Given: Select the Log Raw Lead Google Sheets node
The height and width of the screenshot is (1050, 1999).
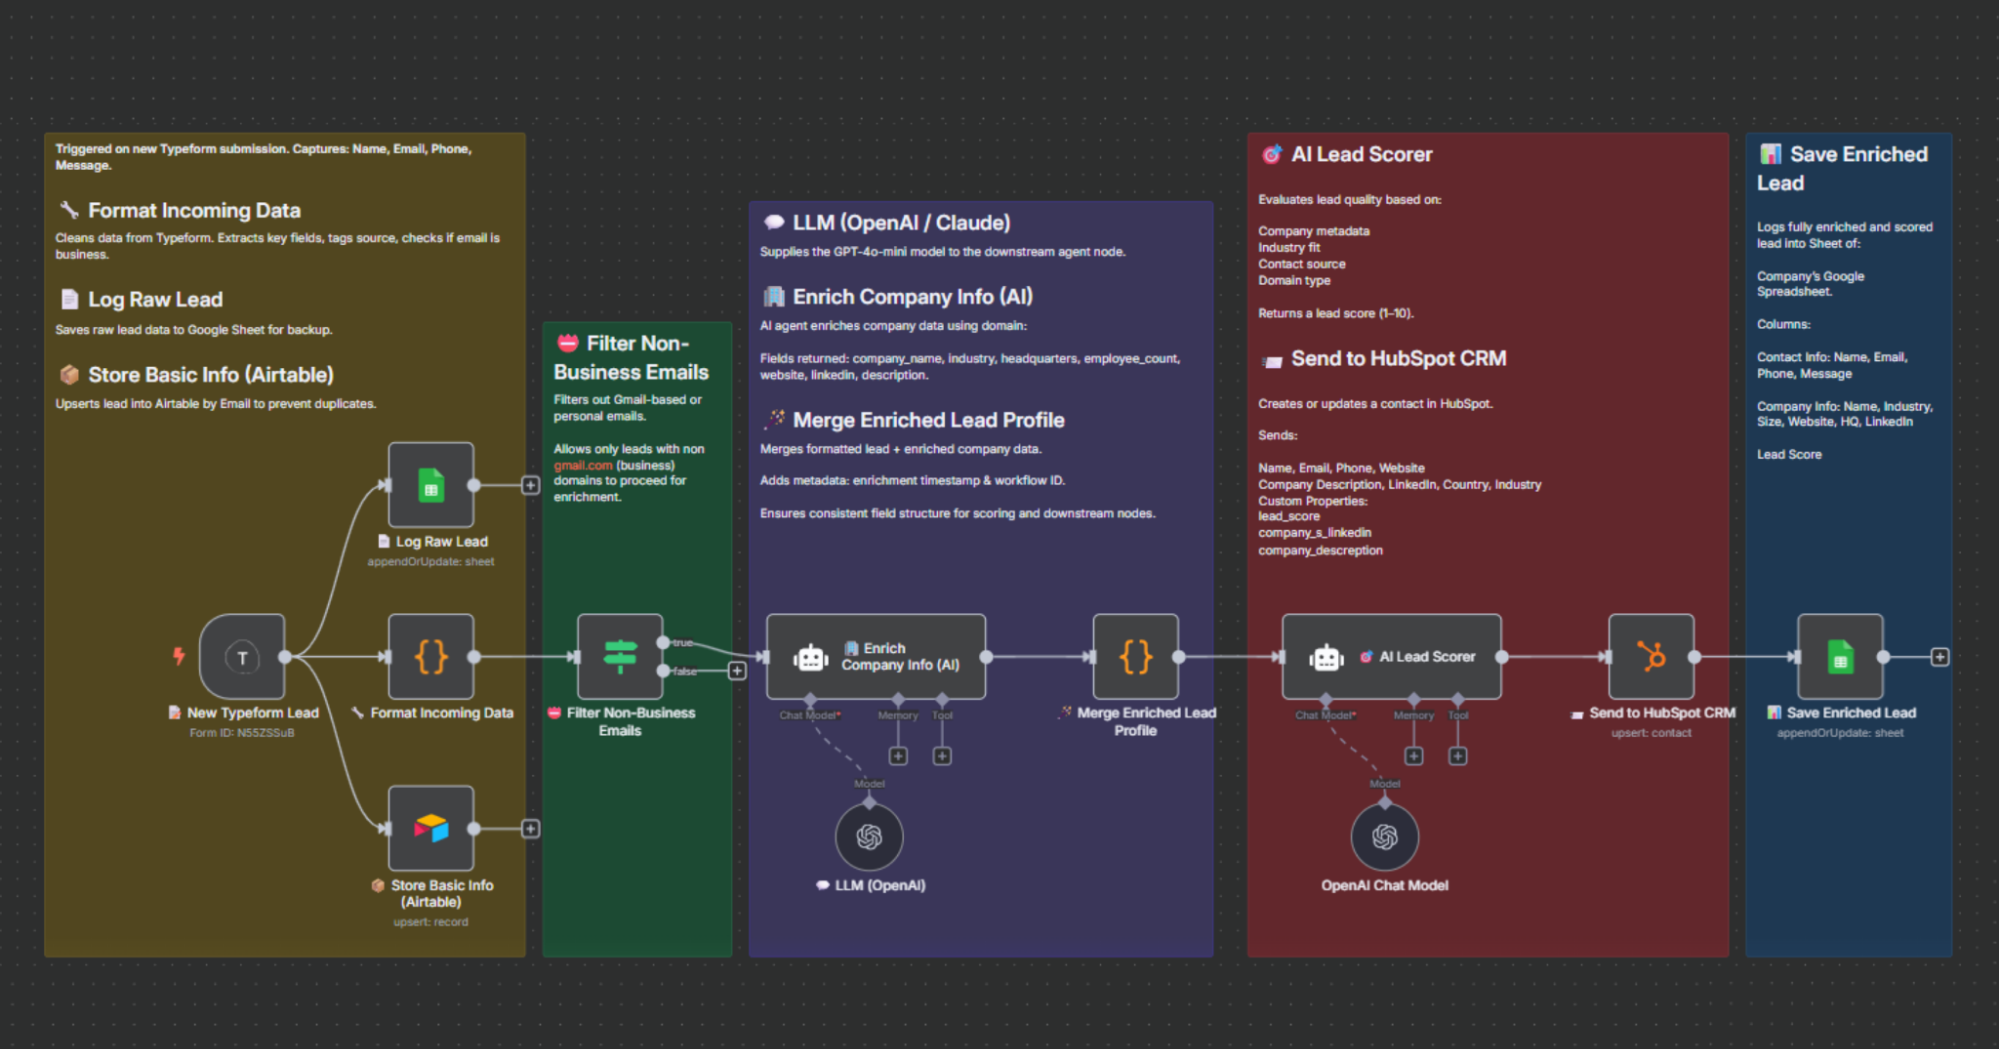Looking at the screenshot, I should pos(431,484).
